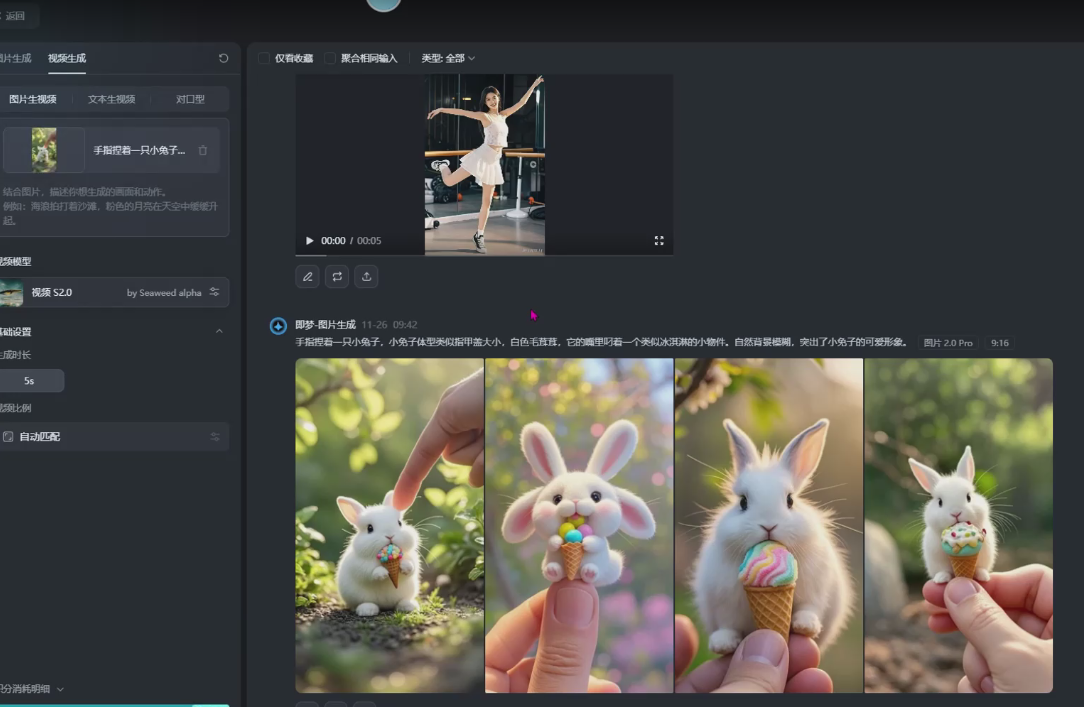Click the reset icon in panel header
The width and height of the screenshot is (1084, 707).
point(223,58)
